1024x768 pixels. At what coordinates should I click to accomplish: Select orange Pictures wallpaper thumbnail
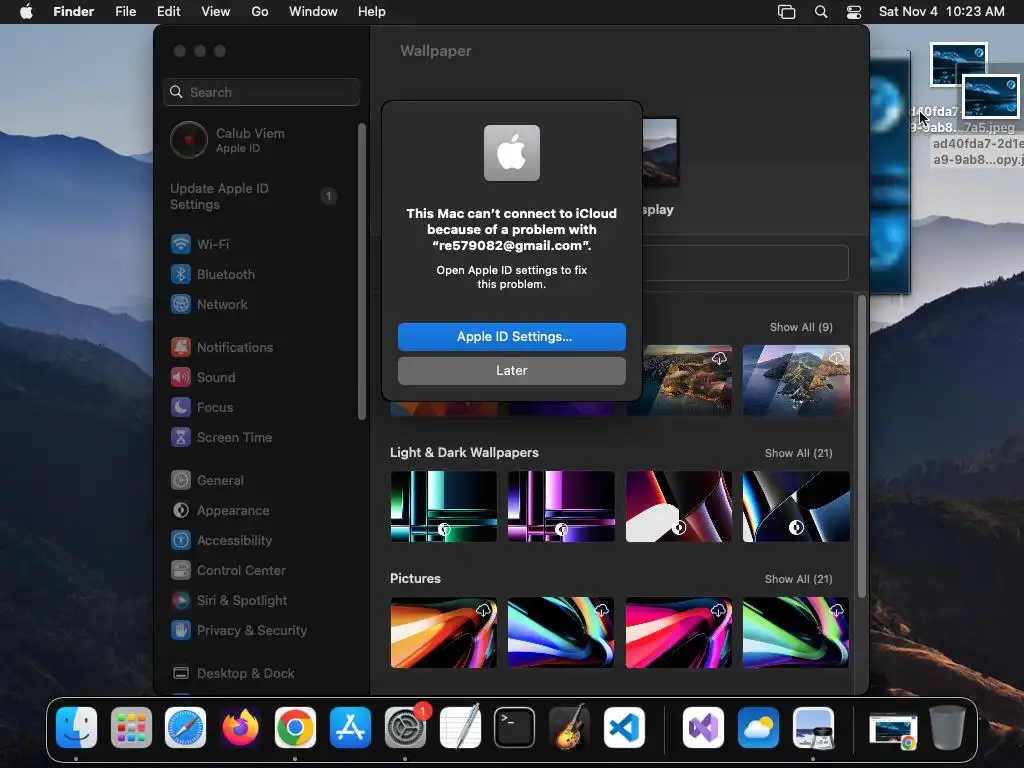pos(443,633)
